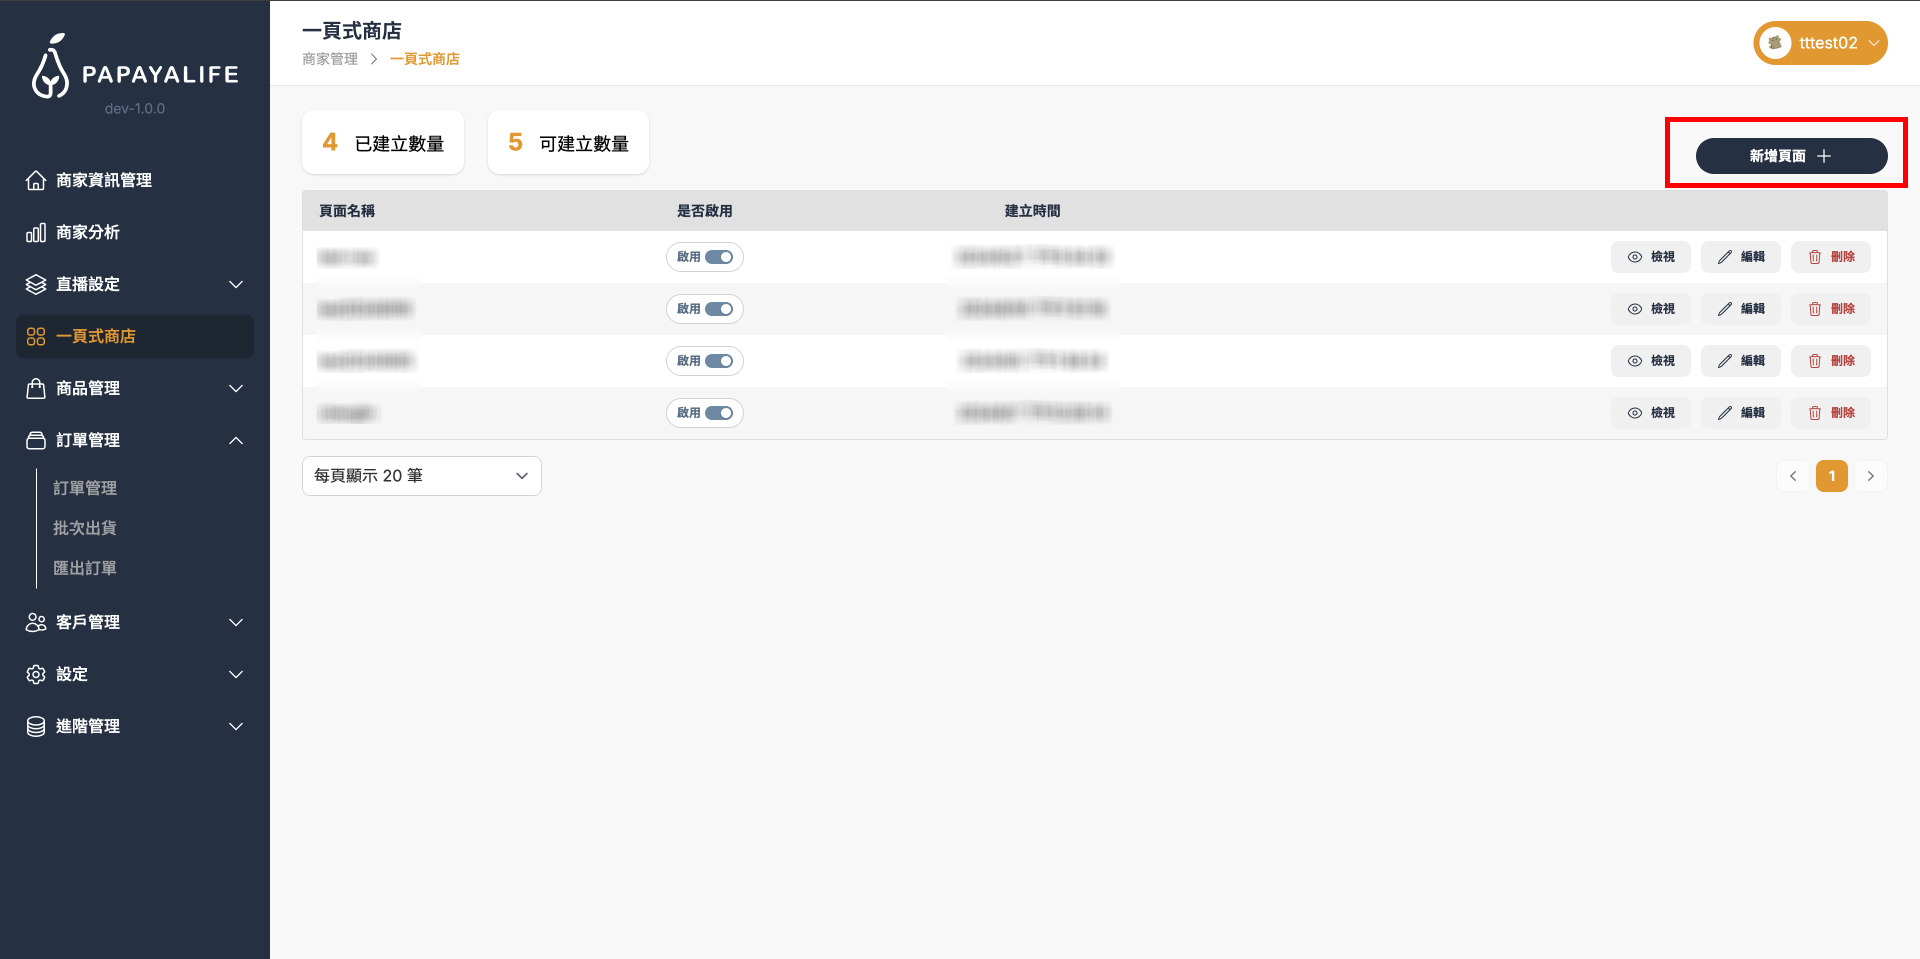This screenshot has width=1920, height=959.
Task: Select 匯出訂單 in the sidebar
Action: pos(85,568)
